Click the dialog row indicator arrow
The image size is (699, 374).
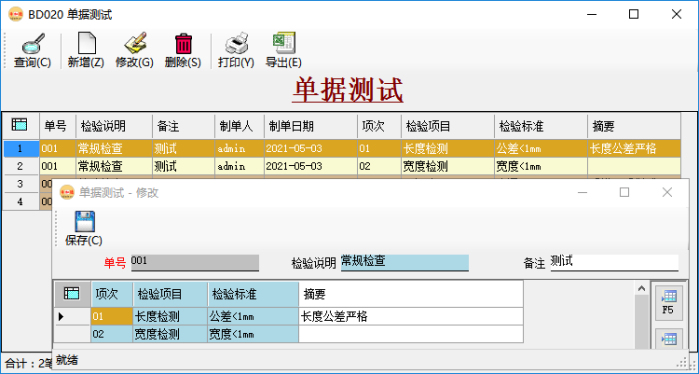pos(61,316)
